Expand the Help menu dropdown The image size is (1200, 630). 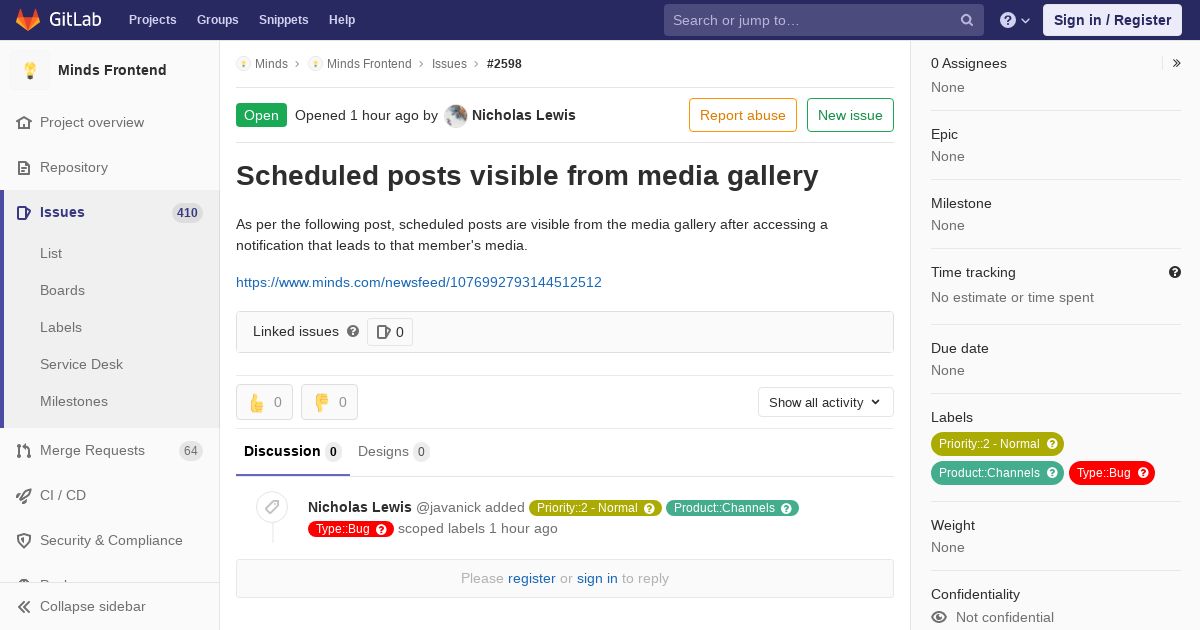click(1015, 20)
